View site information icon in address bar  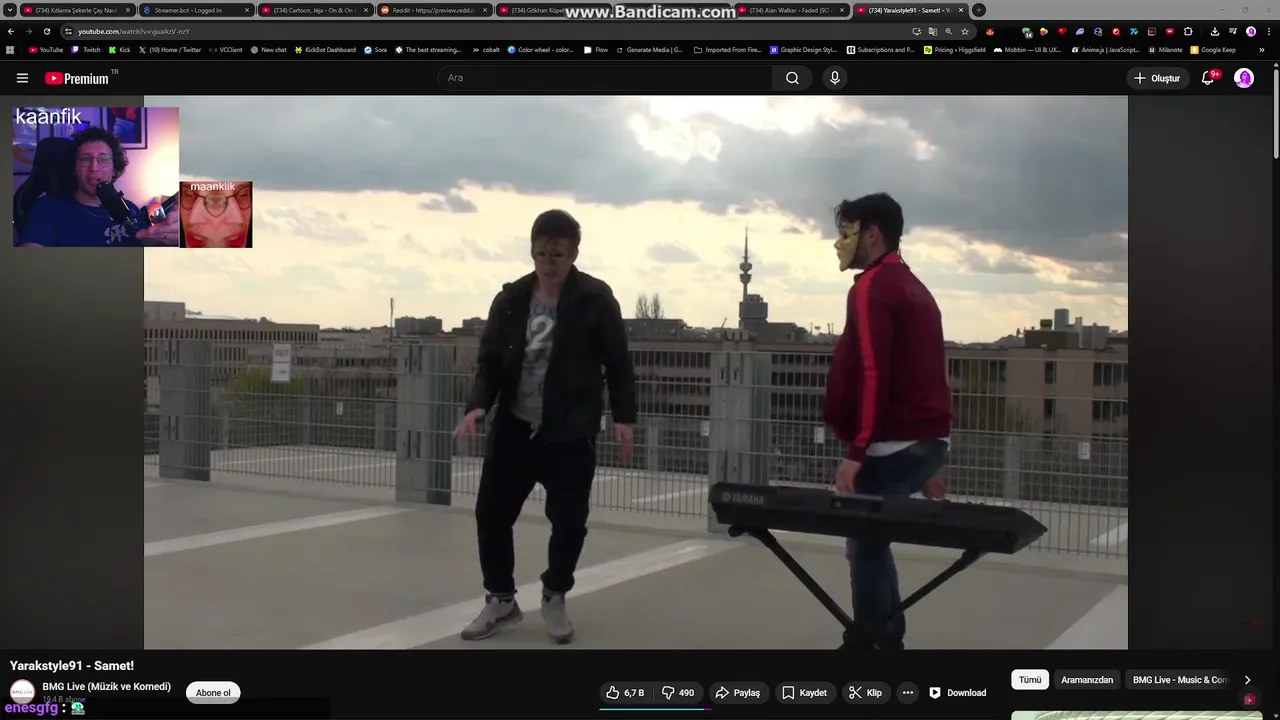pyautogui.click(x=69, y=31)
